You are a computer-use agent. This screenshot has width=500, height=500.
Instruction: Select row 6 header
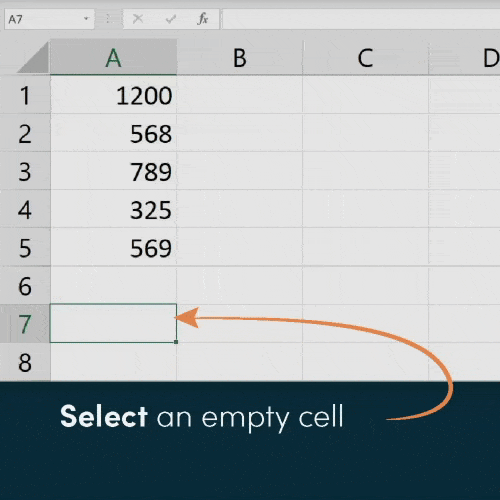tap(25, 285)
